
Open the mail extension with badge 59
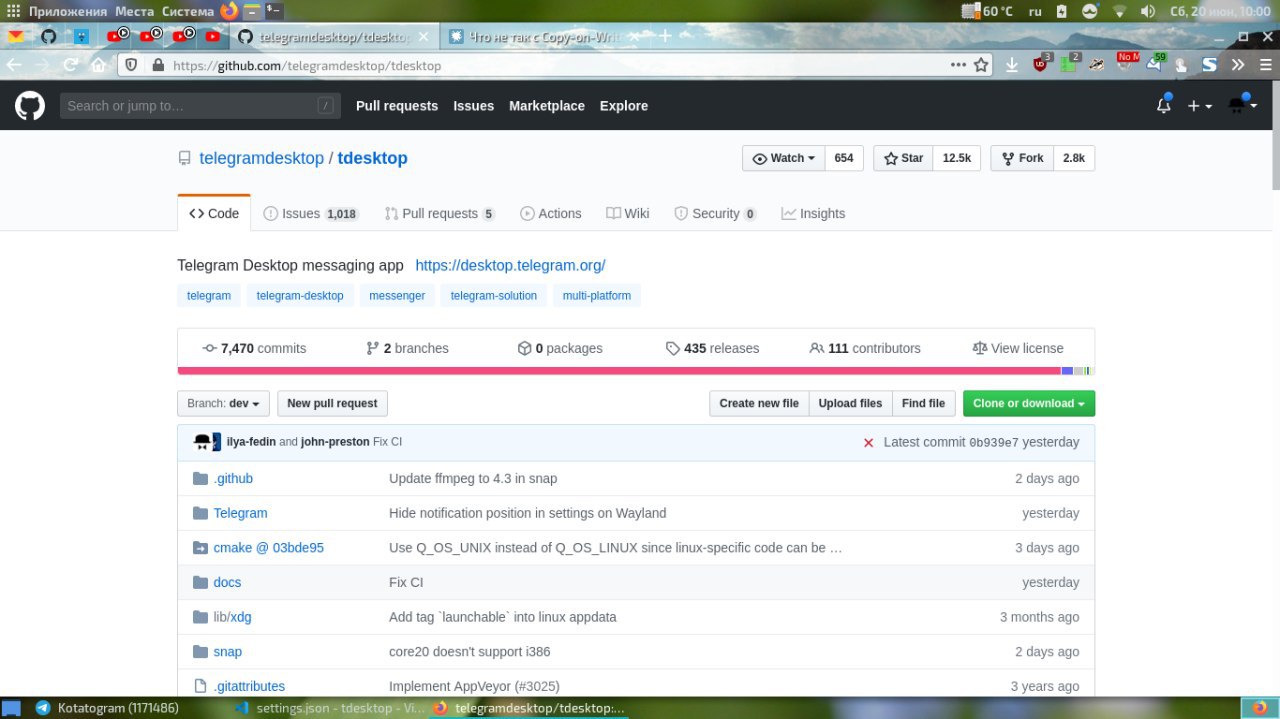(x=1155, y=64)
